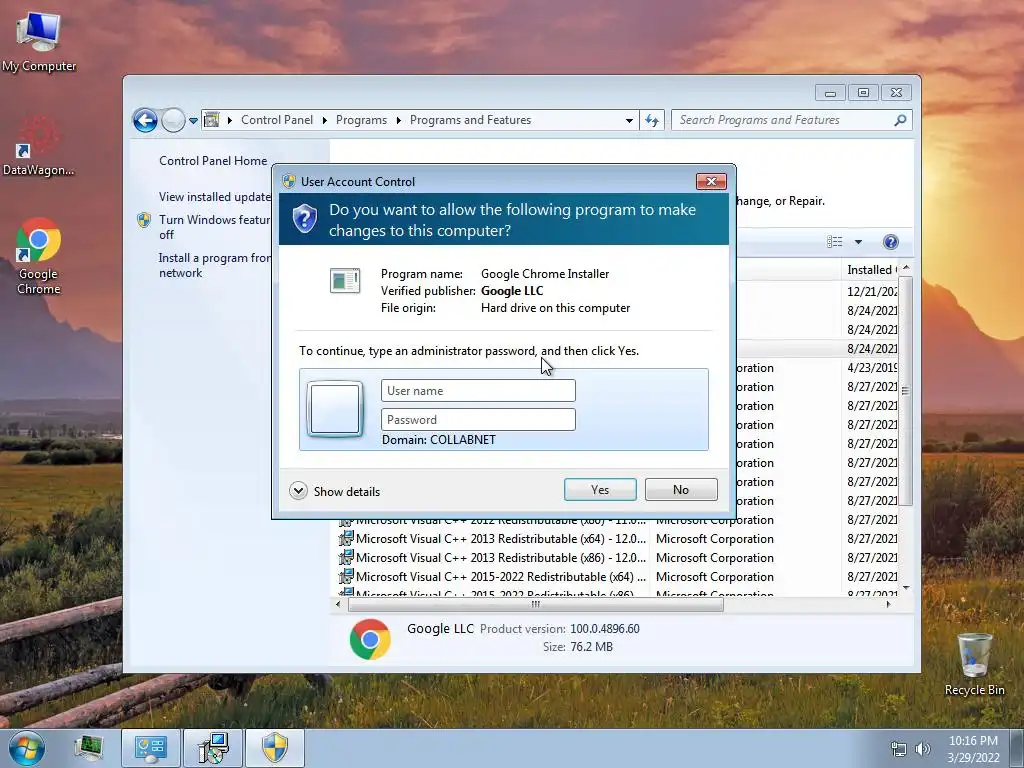Click the User name field
This screenshot has width=1024, height=768.
pos(478,391)
